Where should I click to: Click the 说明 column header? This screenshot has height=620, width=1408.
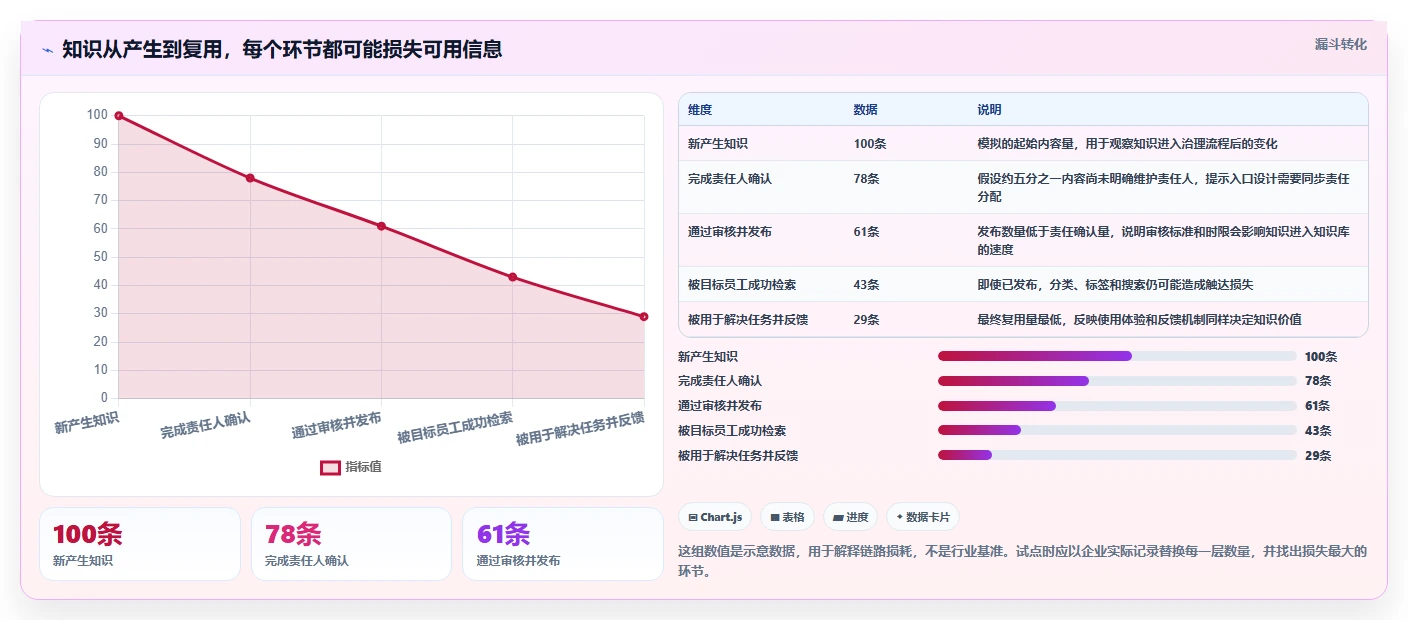tap(989, 110)
